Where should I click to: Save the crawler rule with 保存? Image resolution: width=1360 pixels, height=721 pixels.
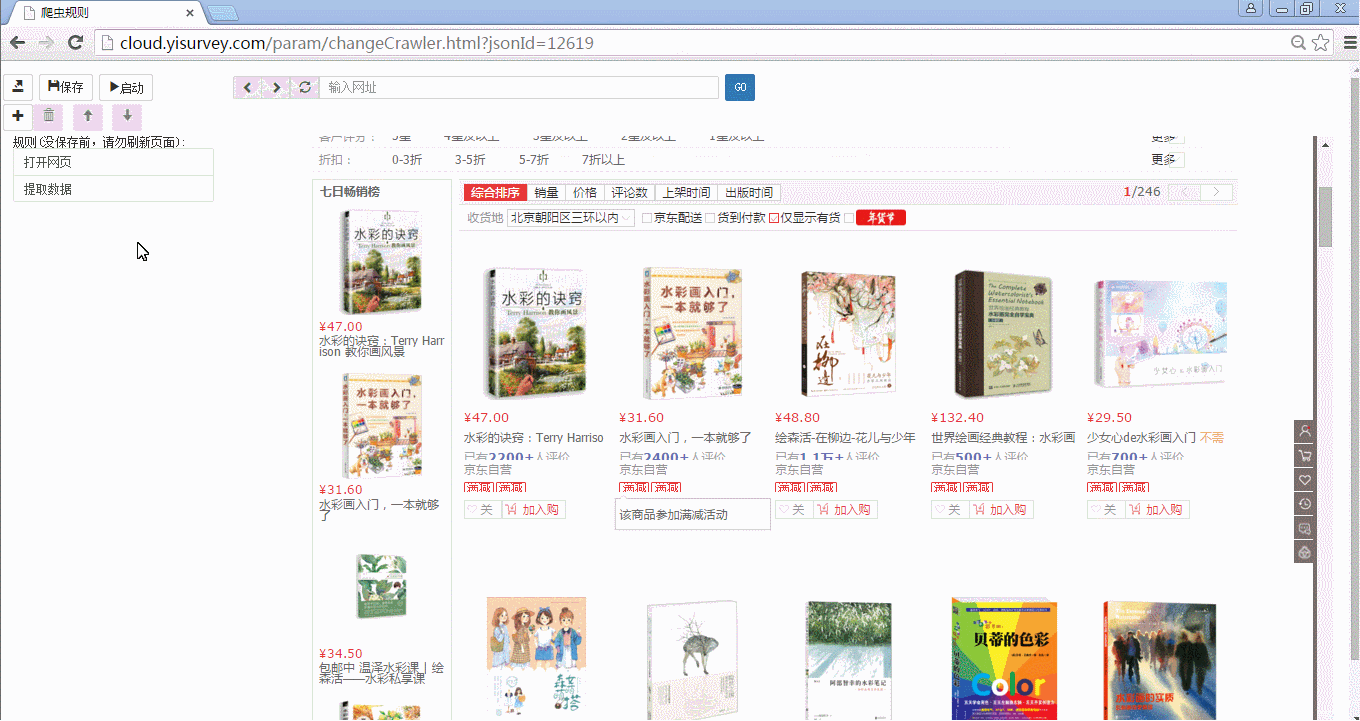(66, 87)
